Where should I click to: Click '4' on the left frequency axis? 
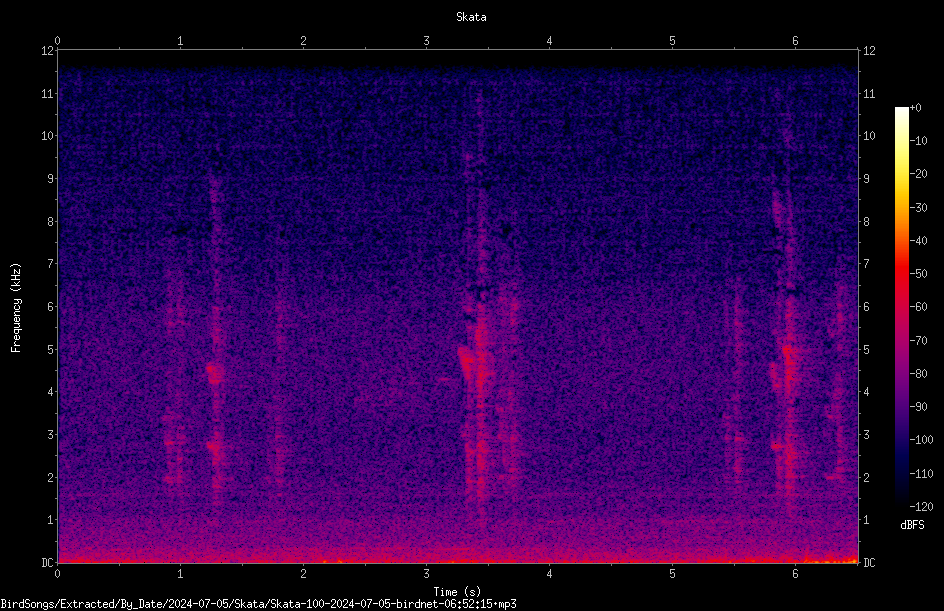click(51, 392)
